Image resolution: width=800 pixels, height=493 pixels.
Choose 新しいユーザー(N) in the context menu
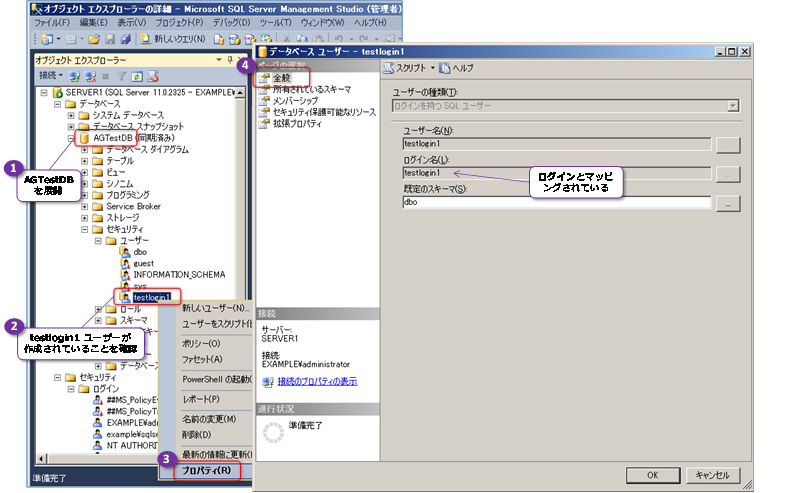(x=216, y=308)
